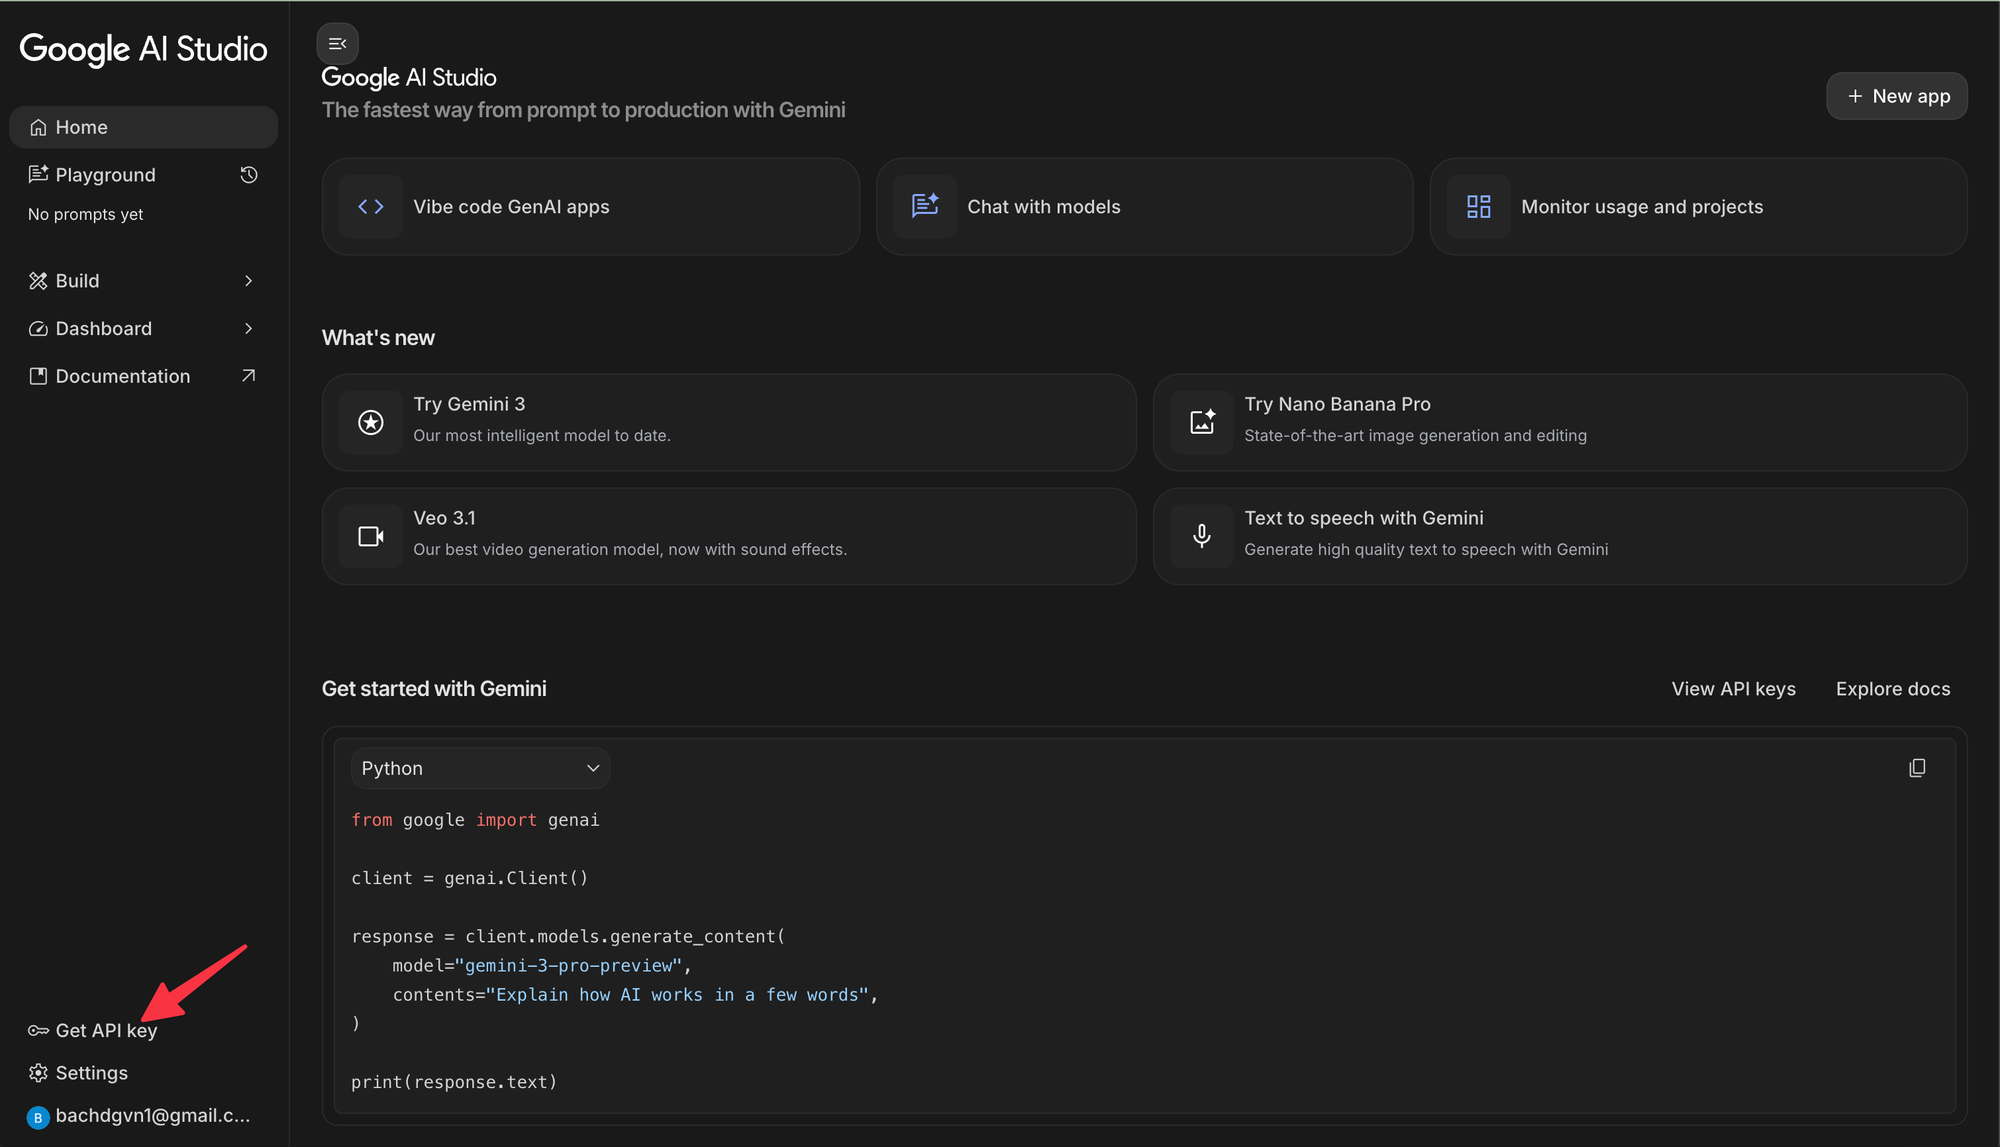Image resolution: width=2000 pixels, height=1147 pixels.
Task: Open the Python language dropdown
Action: pyautogui.click(x=480, y=768)
